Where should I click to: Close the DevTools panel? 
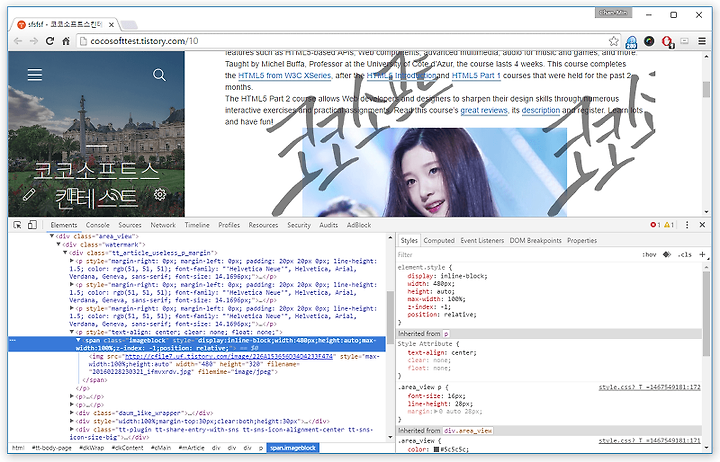pyautogui.click(x=702, y=225)
